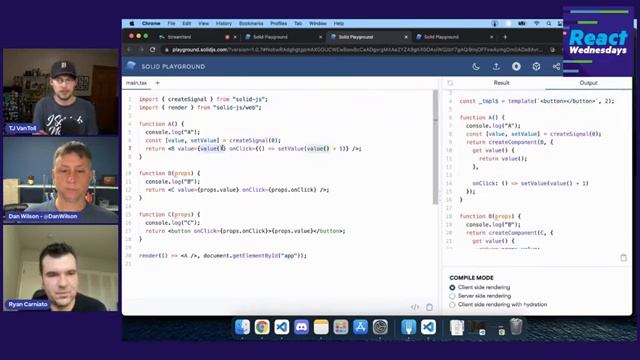Close the active Solid Playground browser tab
The width and height of the screenshot is (640, 360).
click(406, 37)
